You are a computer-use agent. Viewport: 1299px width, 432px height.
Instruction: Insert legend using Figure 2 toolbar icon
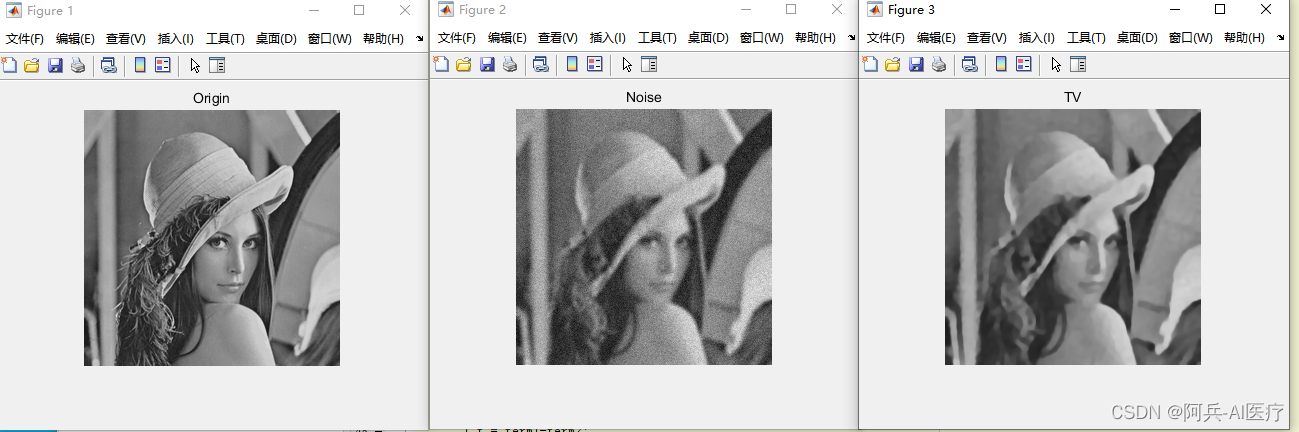[x=594, y=65]
